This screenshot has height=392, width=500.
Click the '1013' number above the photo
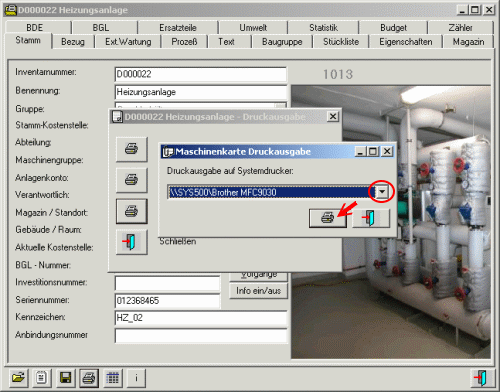click(338, 74)
